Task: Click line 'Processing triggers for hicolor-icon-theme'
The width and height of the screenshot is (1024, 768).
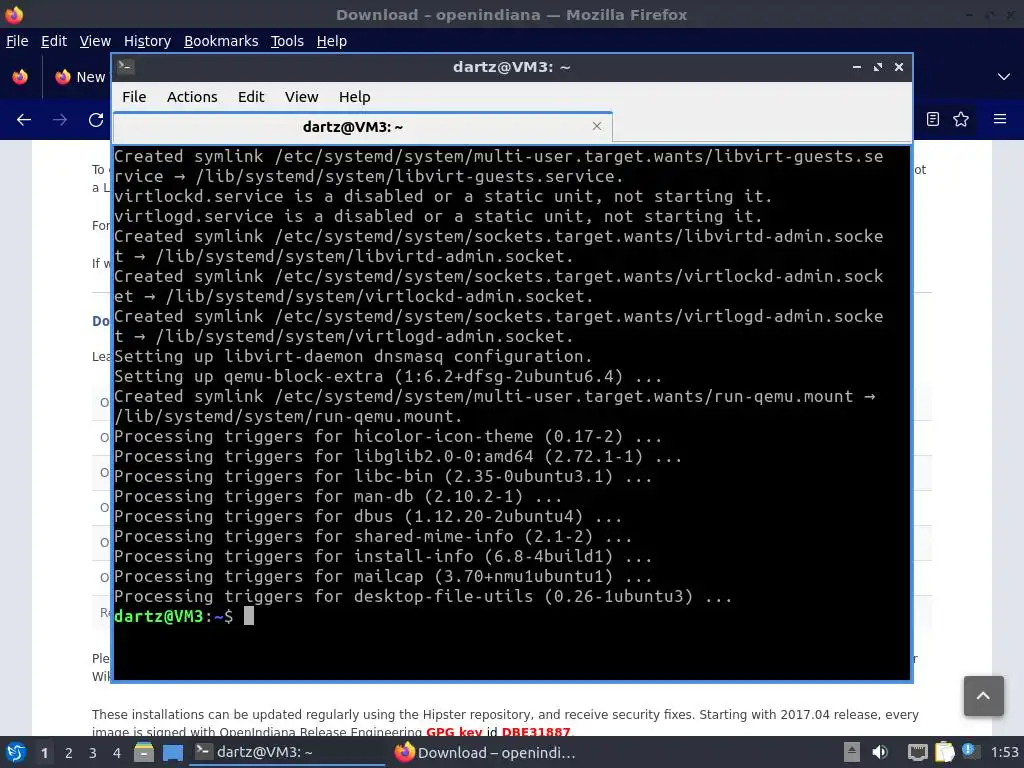Action: point(388,436)
